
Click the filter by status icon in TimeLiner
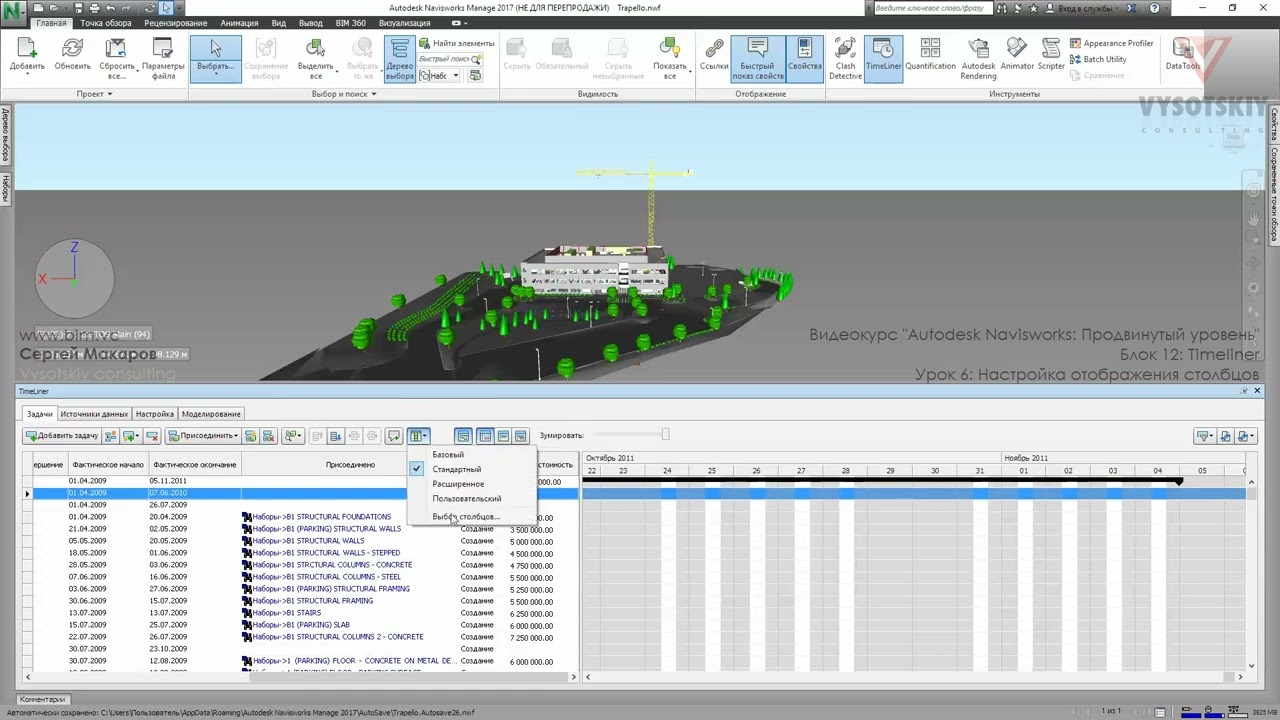(x=1204, y=436)
